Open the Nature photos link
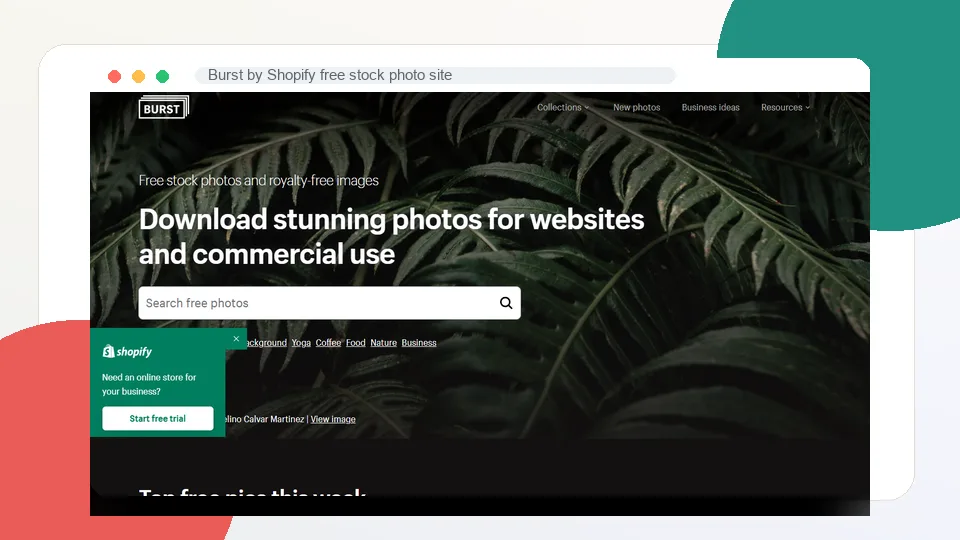This screenshot has height=540, width=960. click(x=383, y=343)
